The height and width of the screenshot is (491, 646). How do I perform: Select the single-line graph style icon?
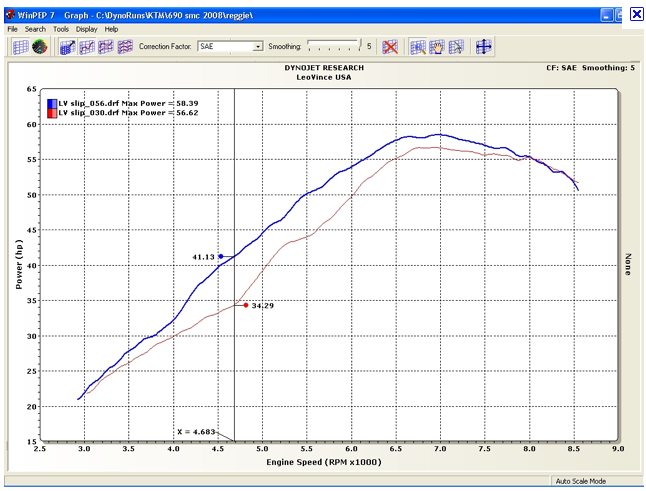point(87,47)
